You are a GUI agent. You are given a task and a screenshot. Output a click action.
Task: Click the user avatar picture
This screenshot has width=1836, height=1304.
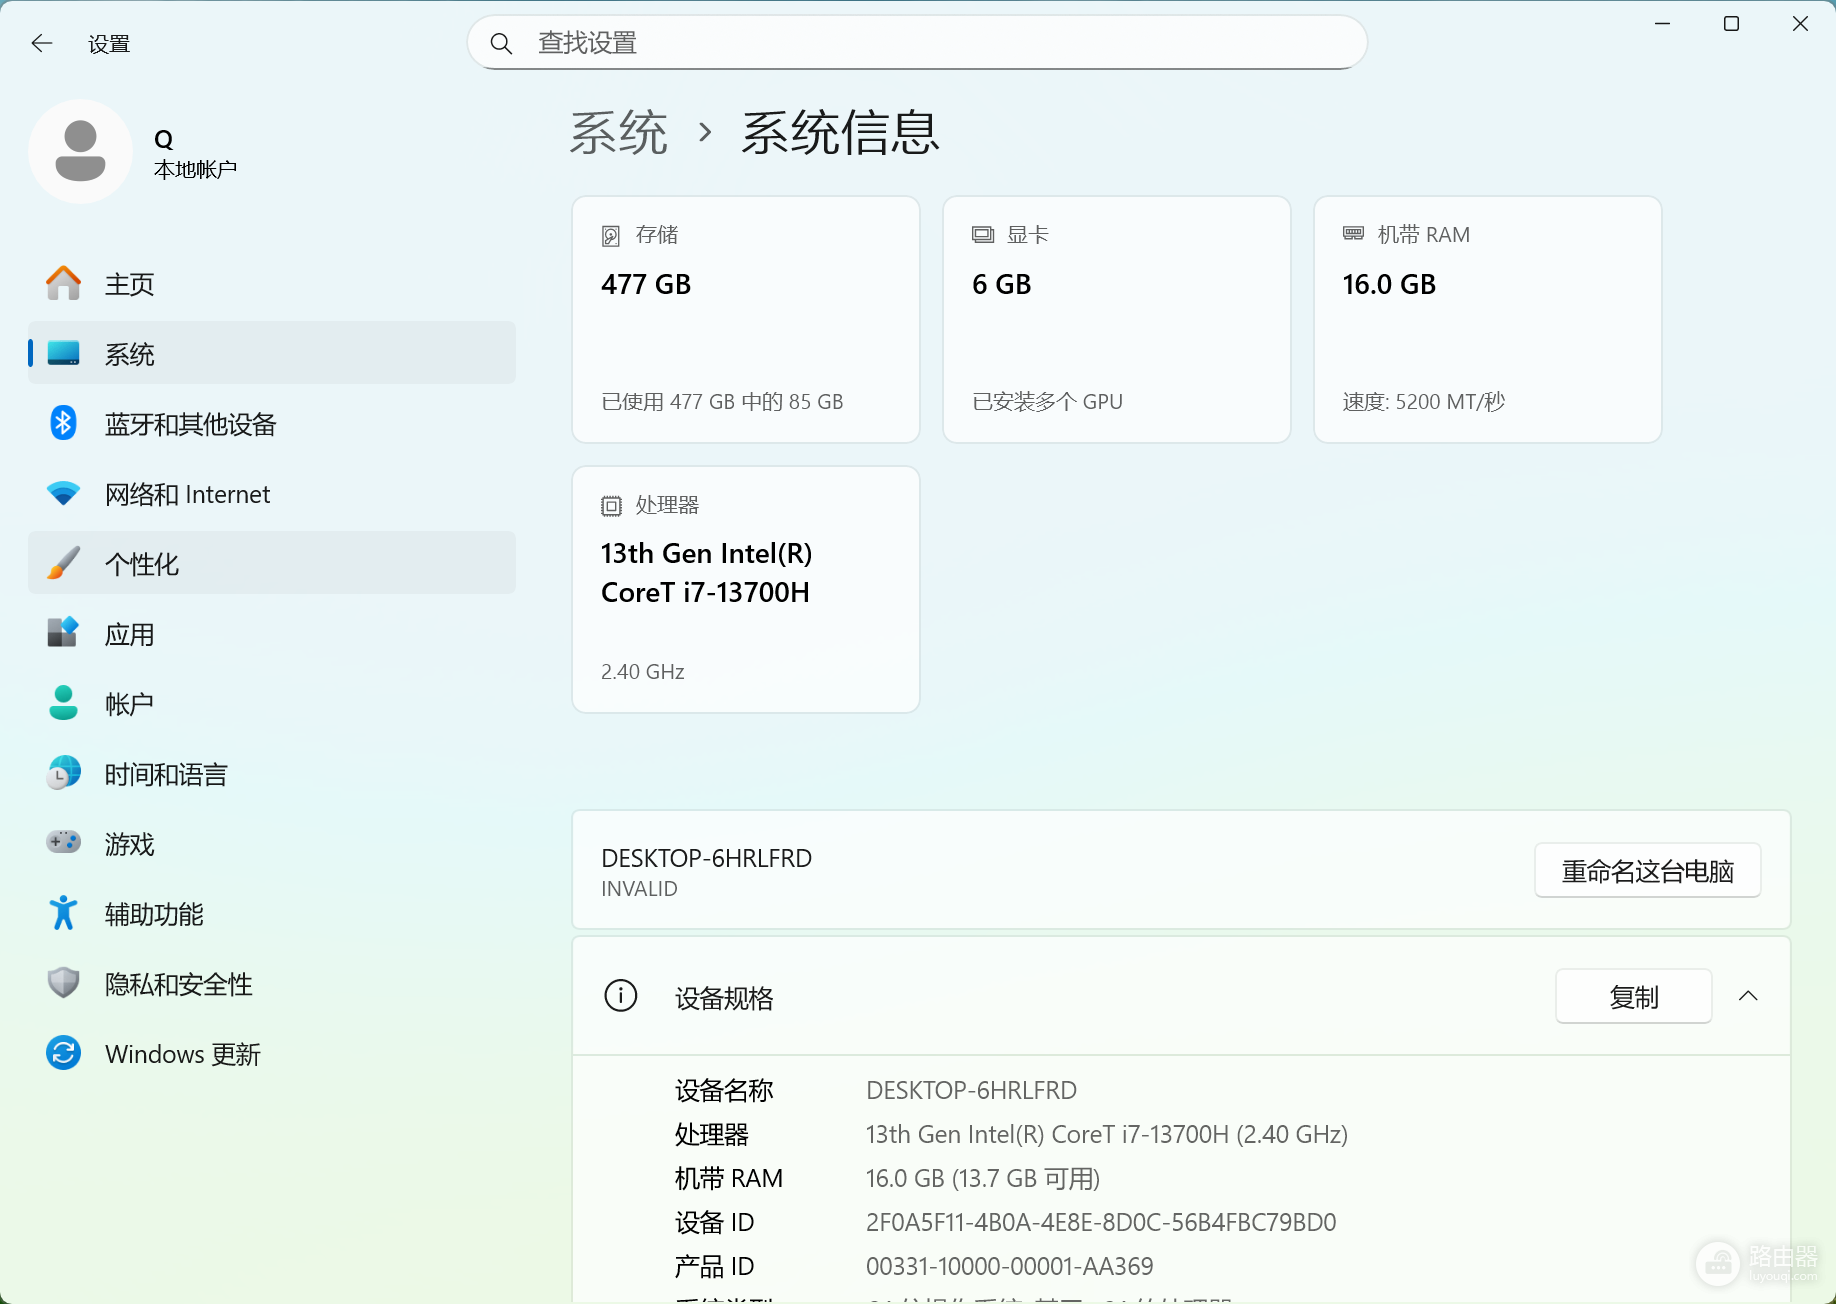81,151
